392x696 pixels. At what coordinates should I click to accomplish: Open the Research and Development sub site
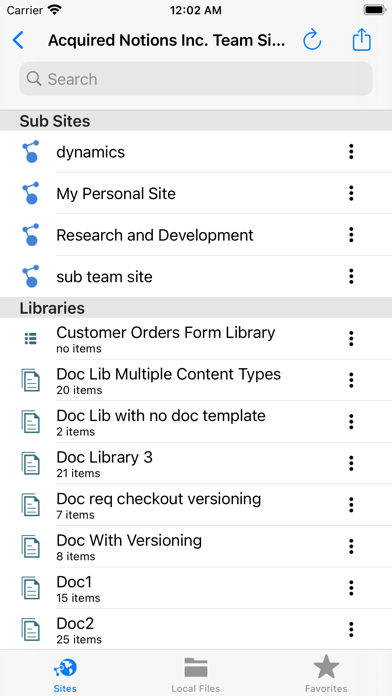(196, 235)
